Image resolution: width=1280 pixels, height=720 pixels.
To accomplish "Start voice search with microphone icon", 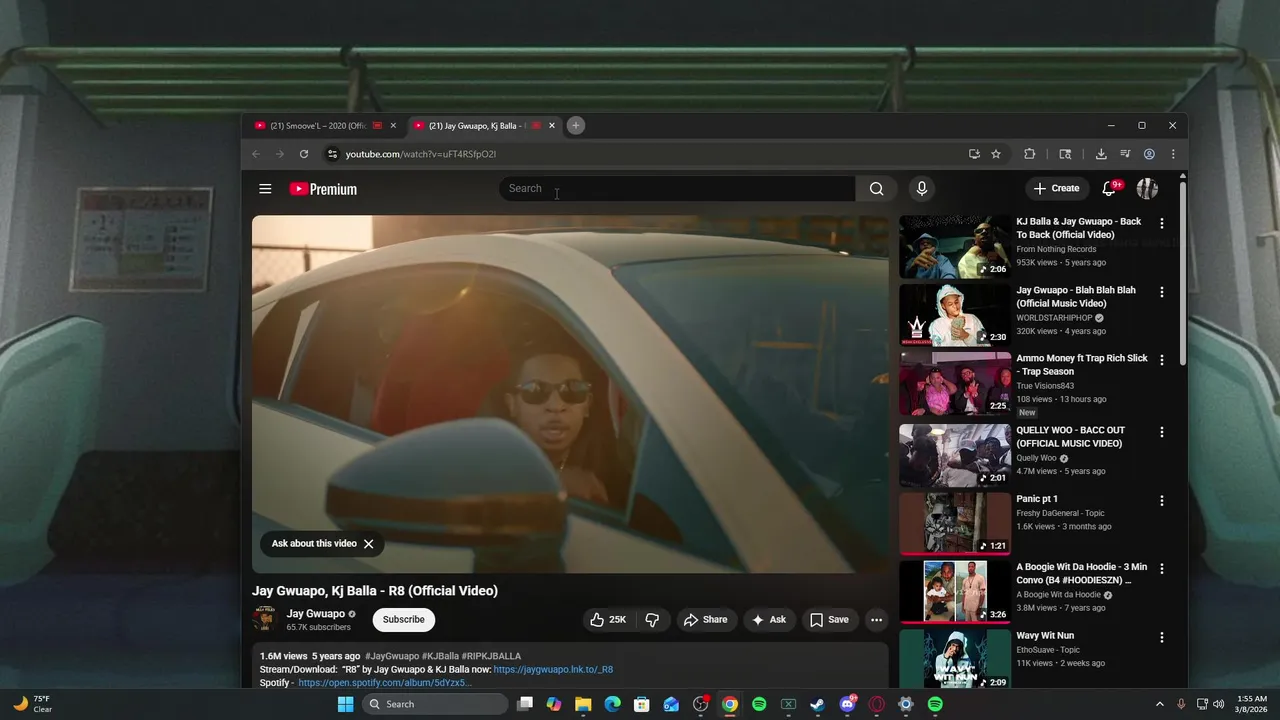I will (x=922, y=189).
